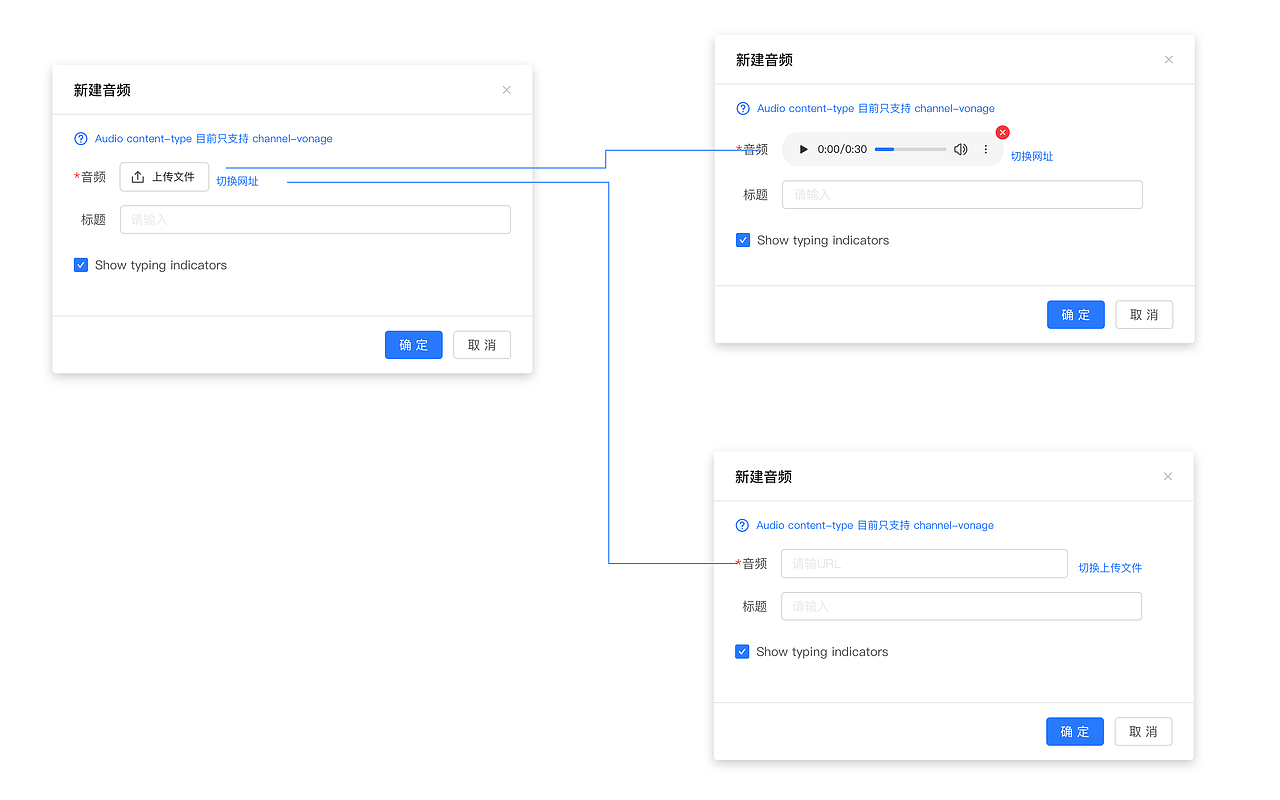1280x800 pixels.
Task: Confirm with 确定 in the audio-player dialog
Action: coord(1076,315)
